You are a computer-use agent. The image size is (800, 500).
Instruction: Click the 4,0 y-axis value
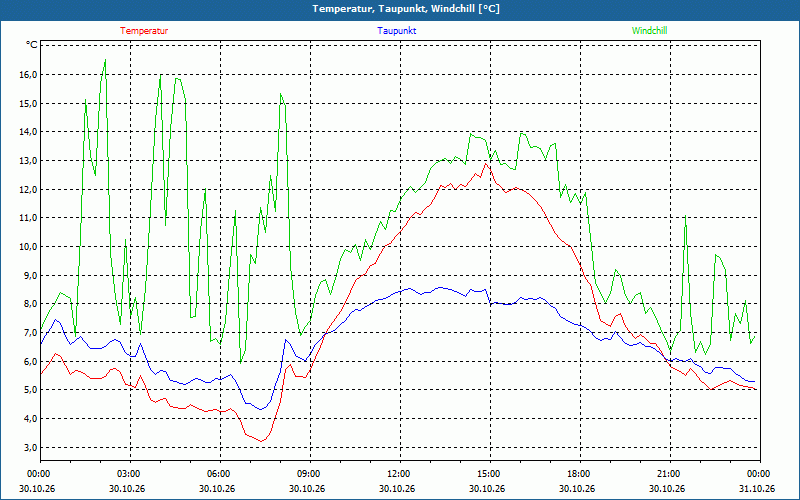(31, 419)
